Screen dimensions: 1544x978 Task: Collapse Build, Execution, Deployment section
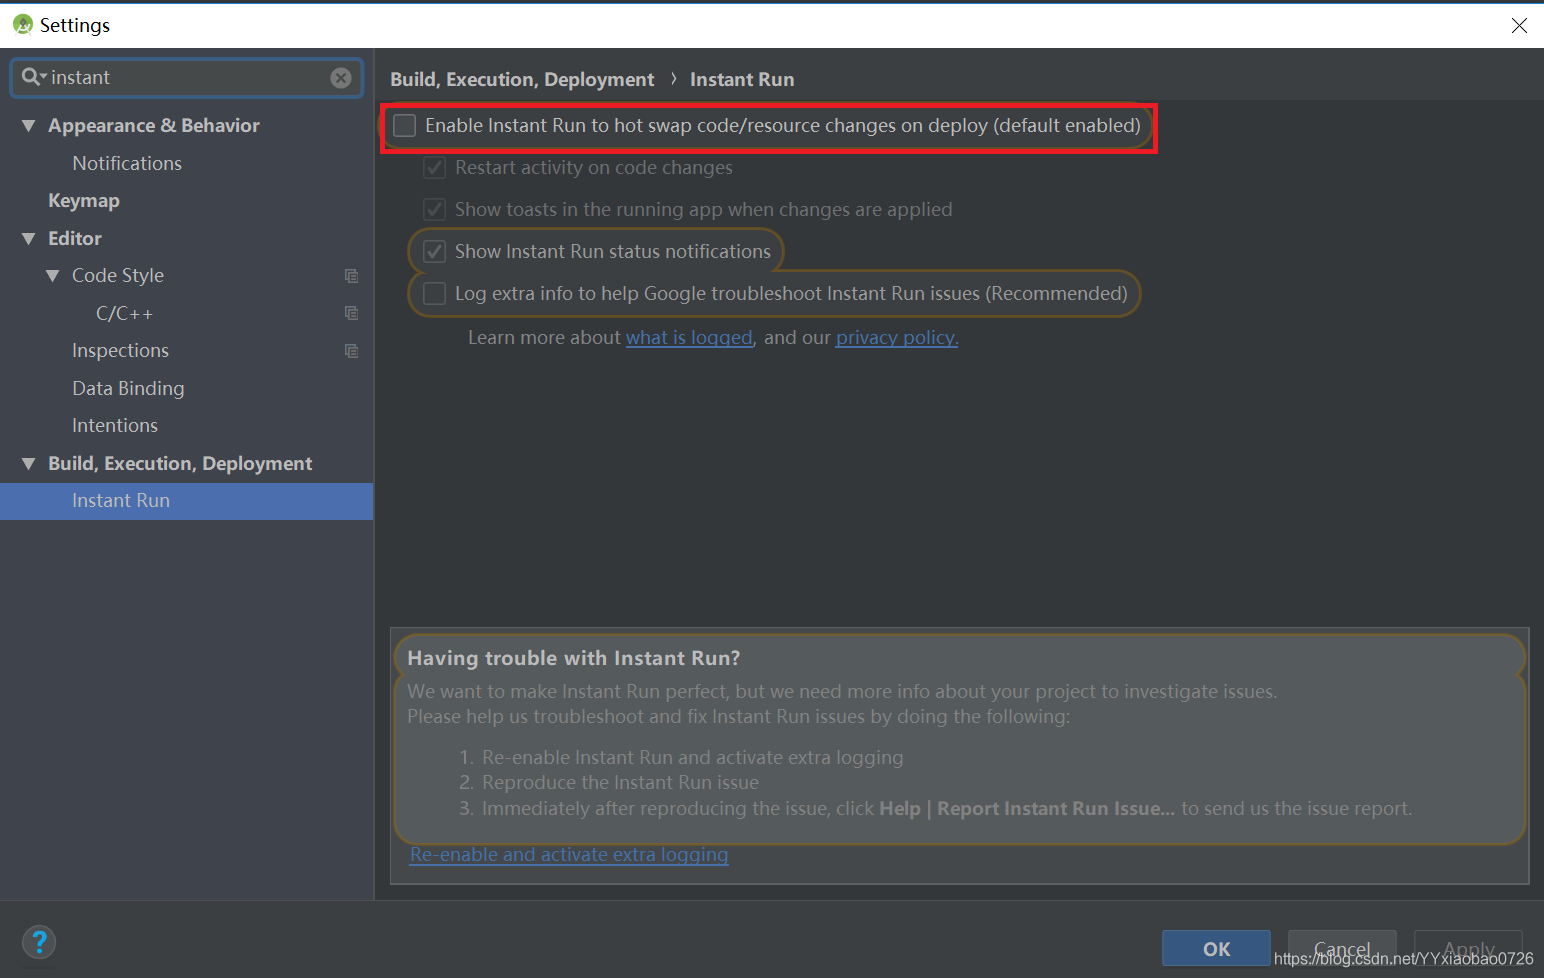pos(28,464)
